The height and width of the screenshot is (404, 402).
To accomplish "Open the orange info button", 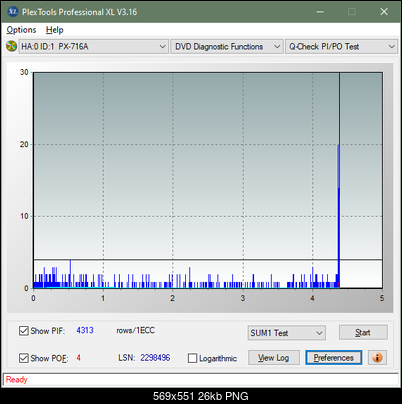I will 377,358.
